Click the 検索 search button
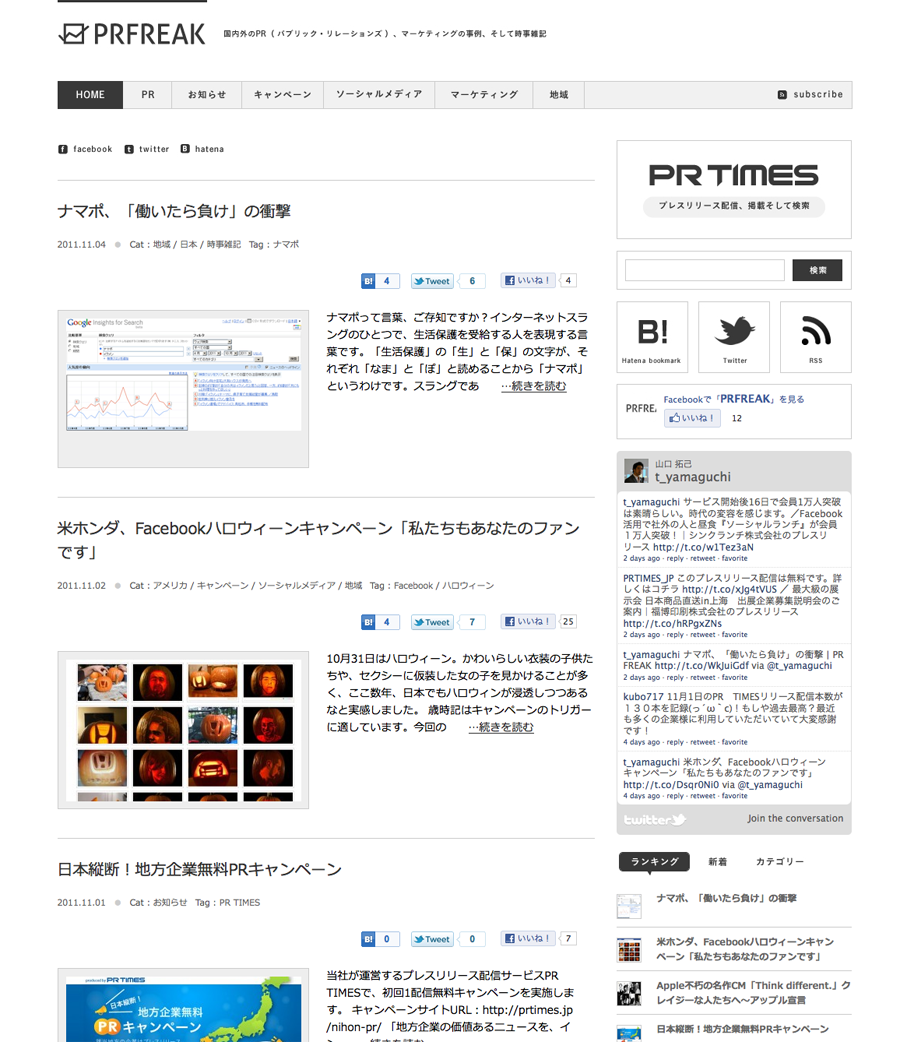This screenshot has height=1042, width=900. point(817,270)
